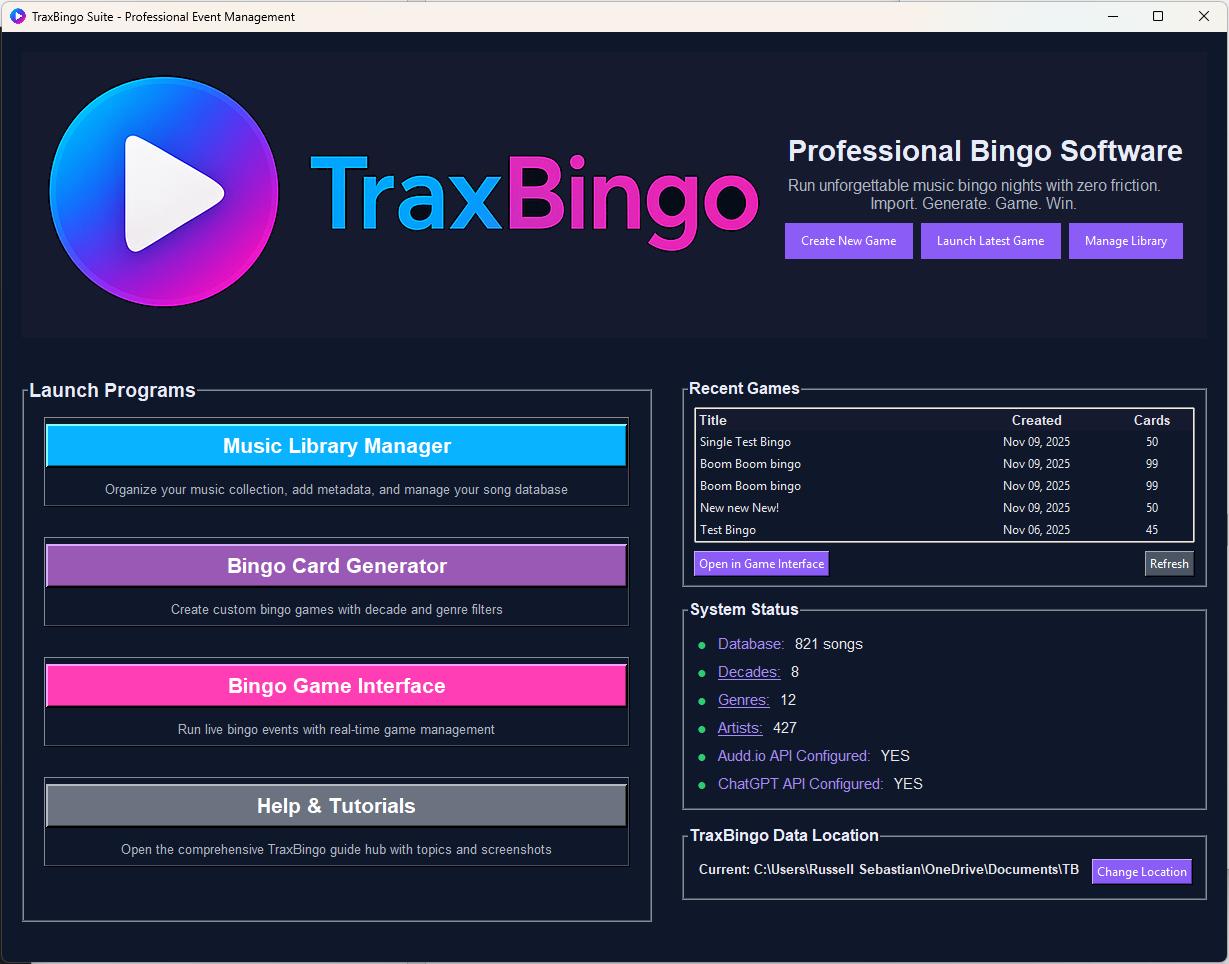Open Manage Library
The image size is (1229, 964).
point(1125,240)
